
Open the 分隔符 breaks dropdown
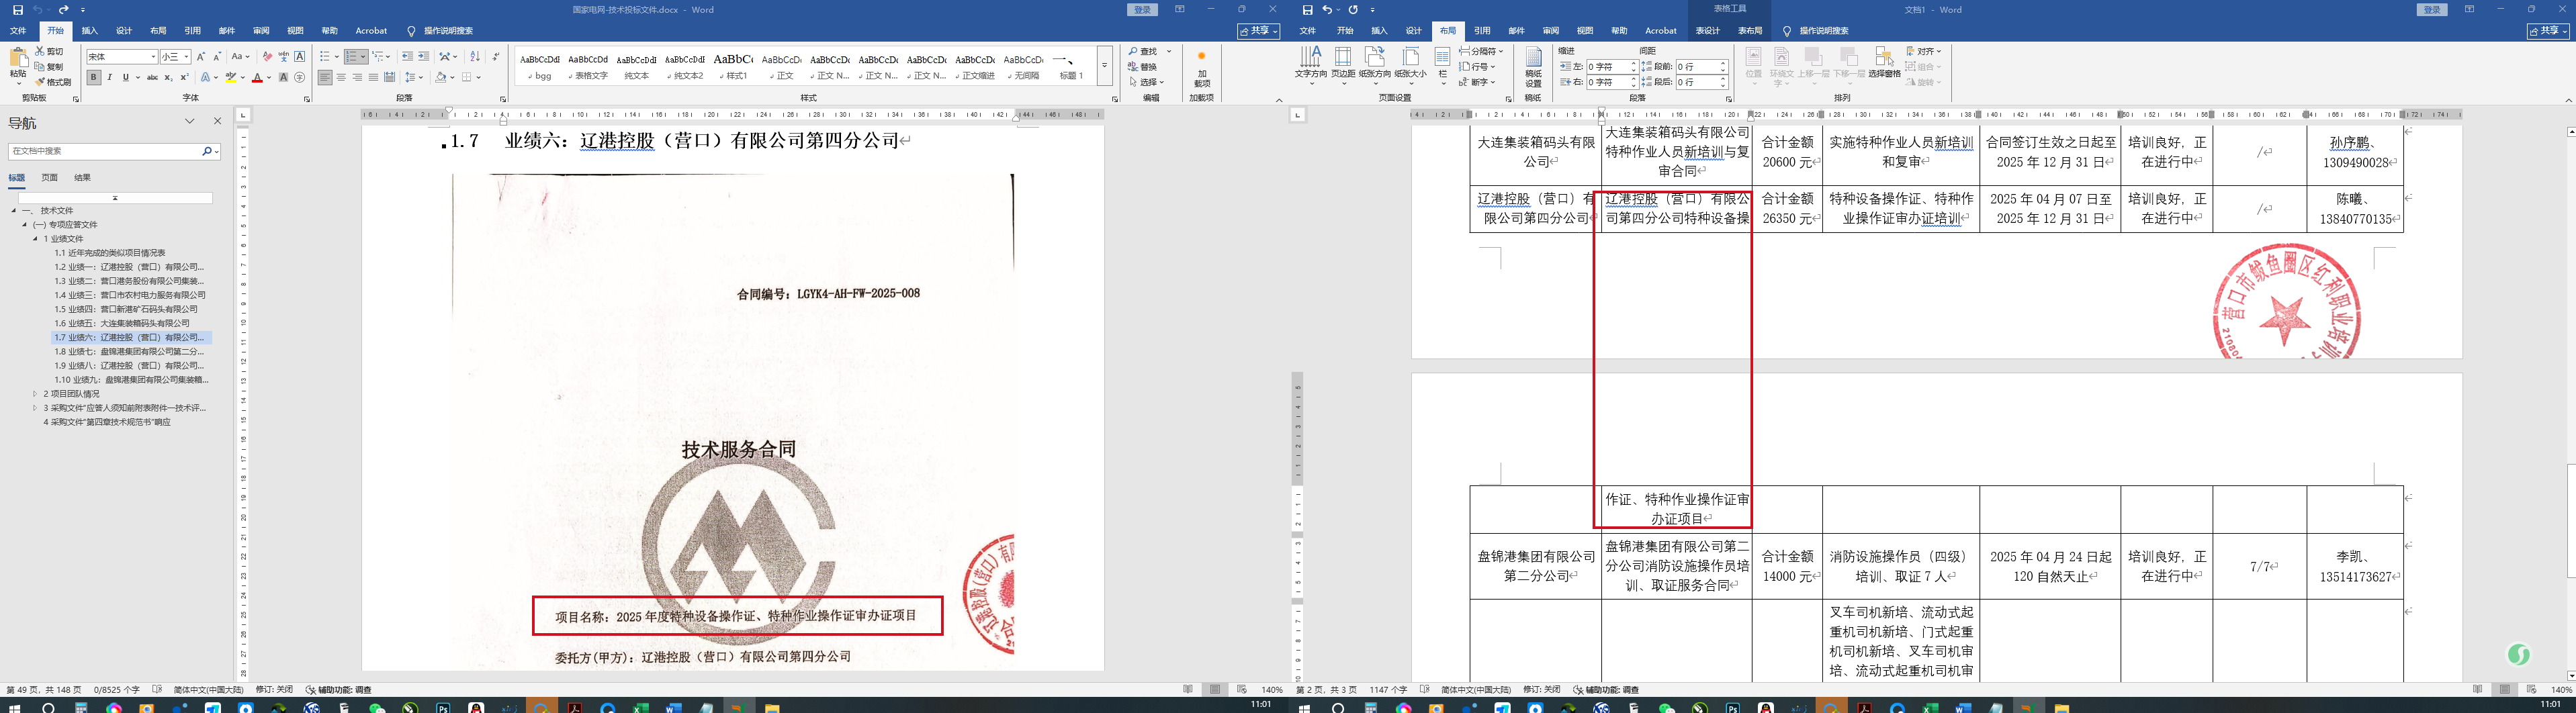click(x=1482, y=51)
